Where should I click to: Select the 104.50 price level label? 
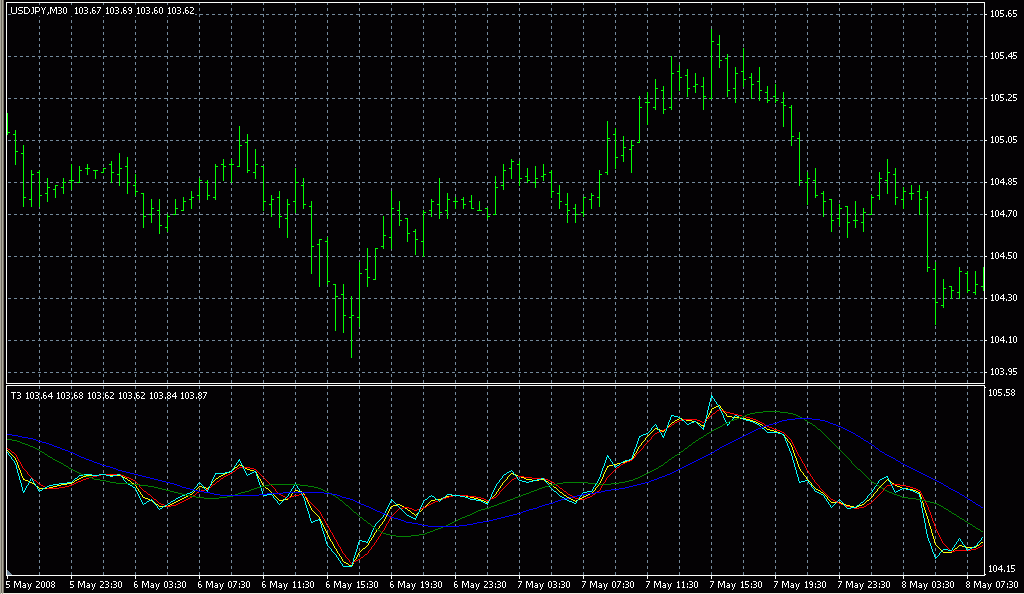(1003, 257)
